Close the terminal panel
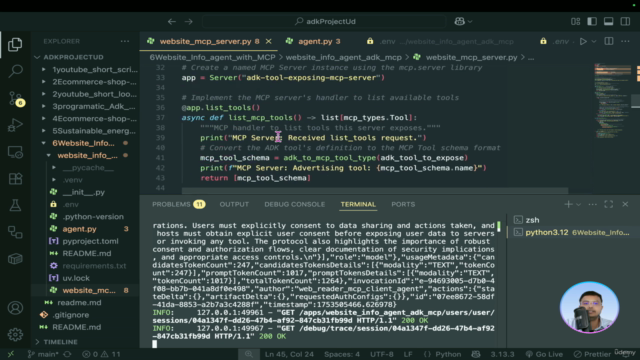Viewport: 640px width, 360px height. (625, 204)
